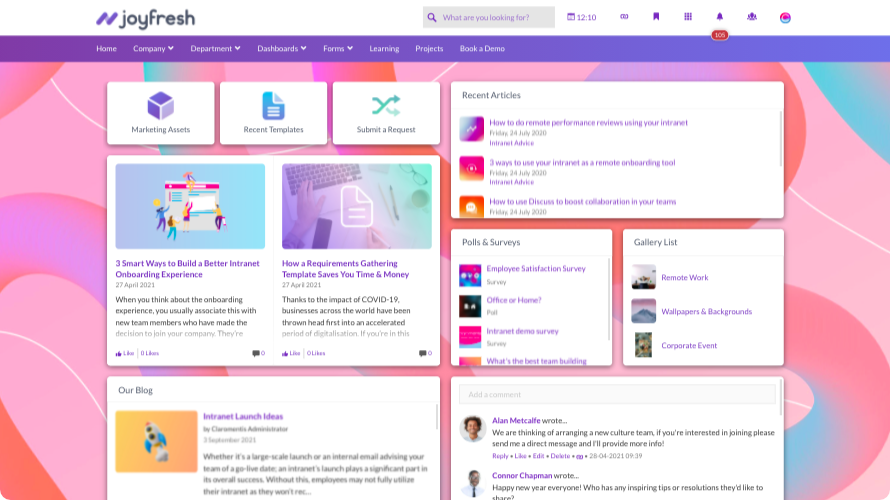Delete Alan Metcalfe's comment
This screenshot has width=890, height=500.
point(560,456)
